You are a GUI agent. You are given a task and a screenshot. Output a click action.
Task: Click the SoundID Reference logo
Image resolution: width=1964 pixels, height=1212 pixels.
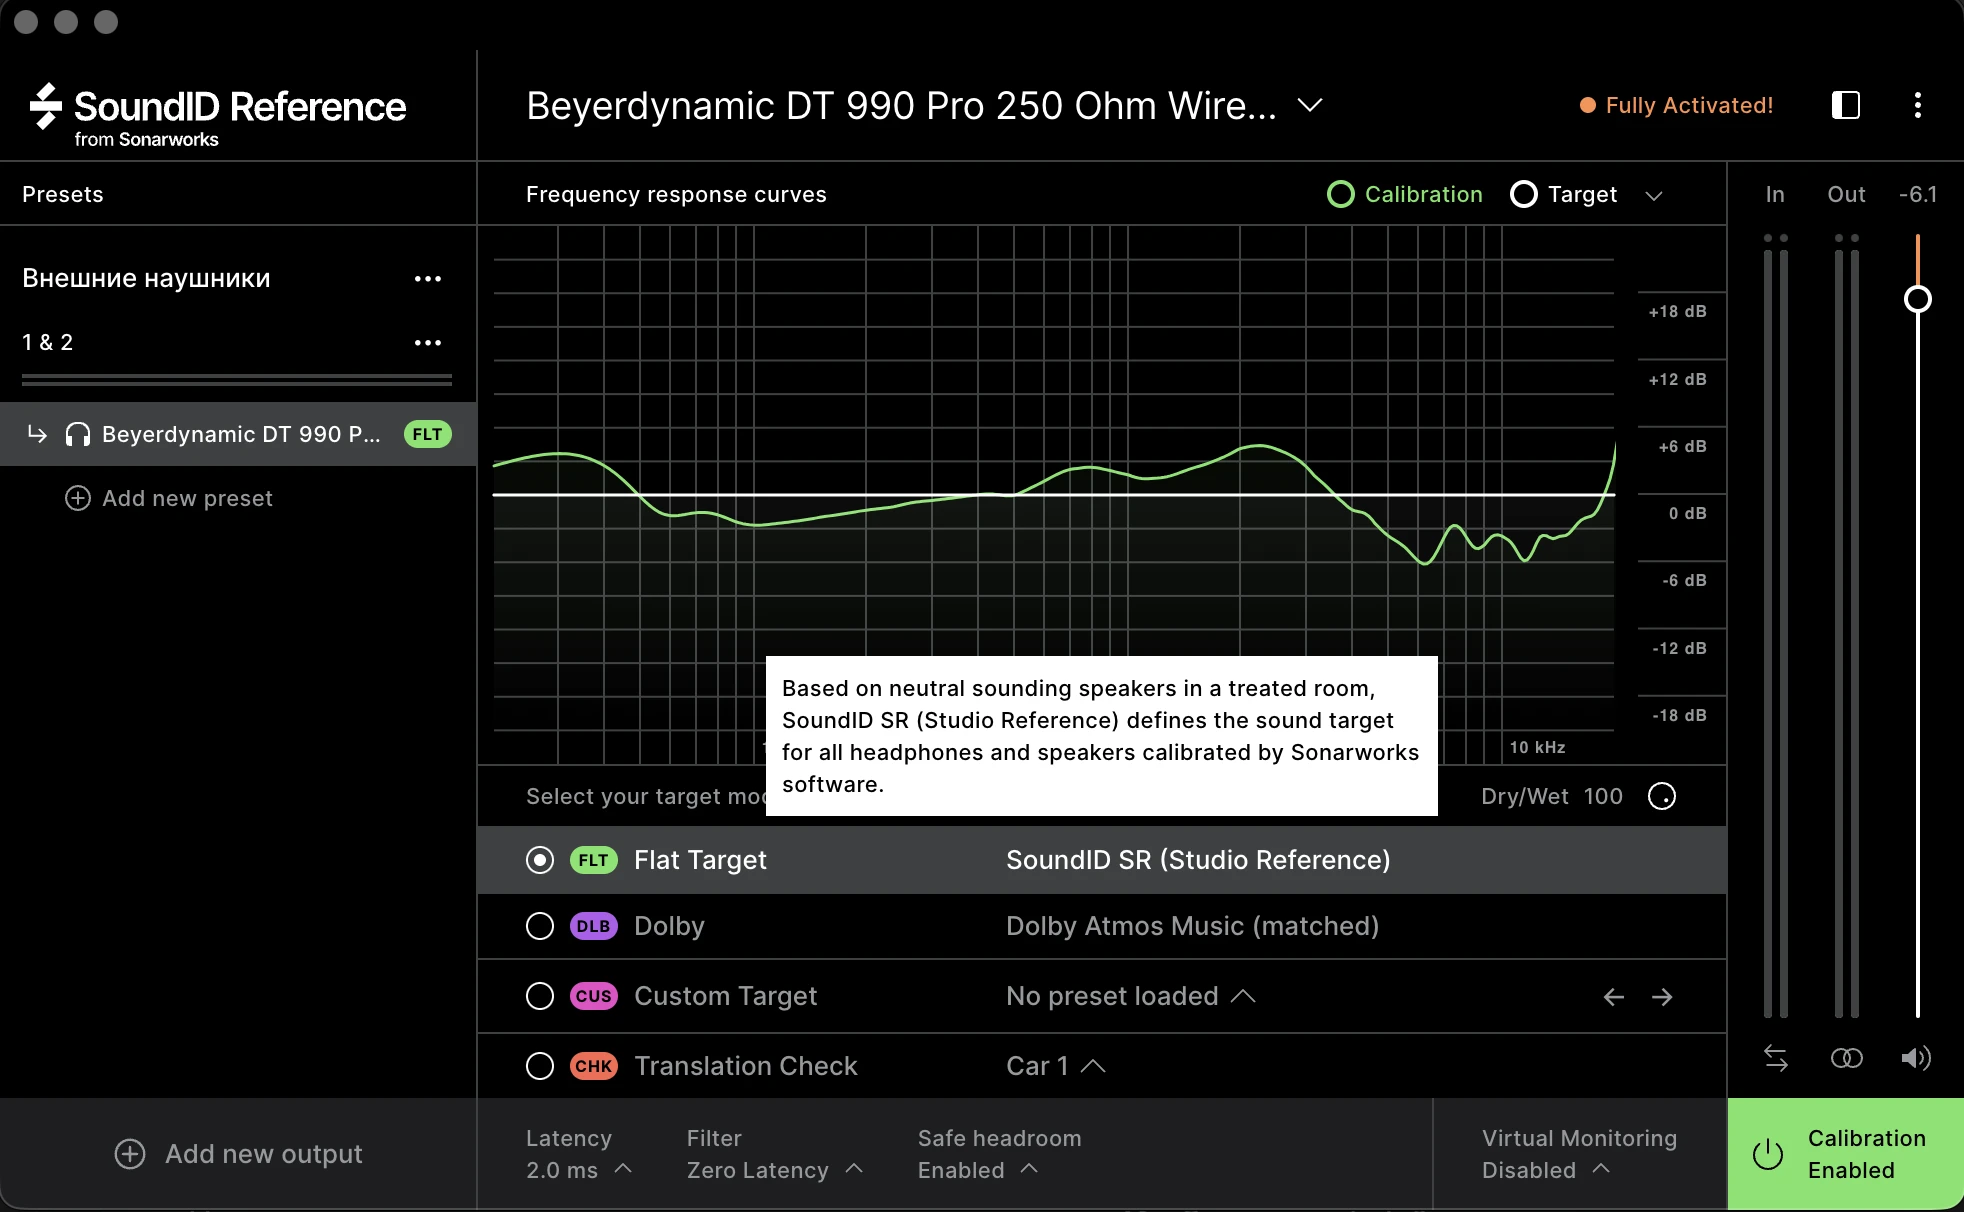point(218,115)
